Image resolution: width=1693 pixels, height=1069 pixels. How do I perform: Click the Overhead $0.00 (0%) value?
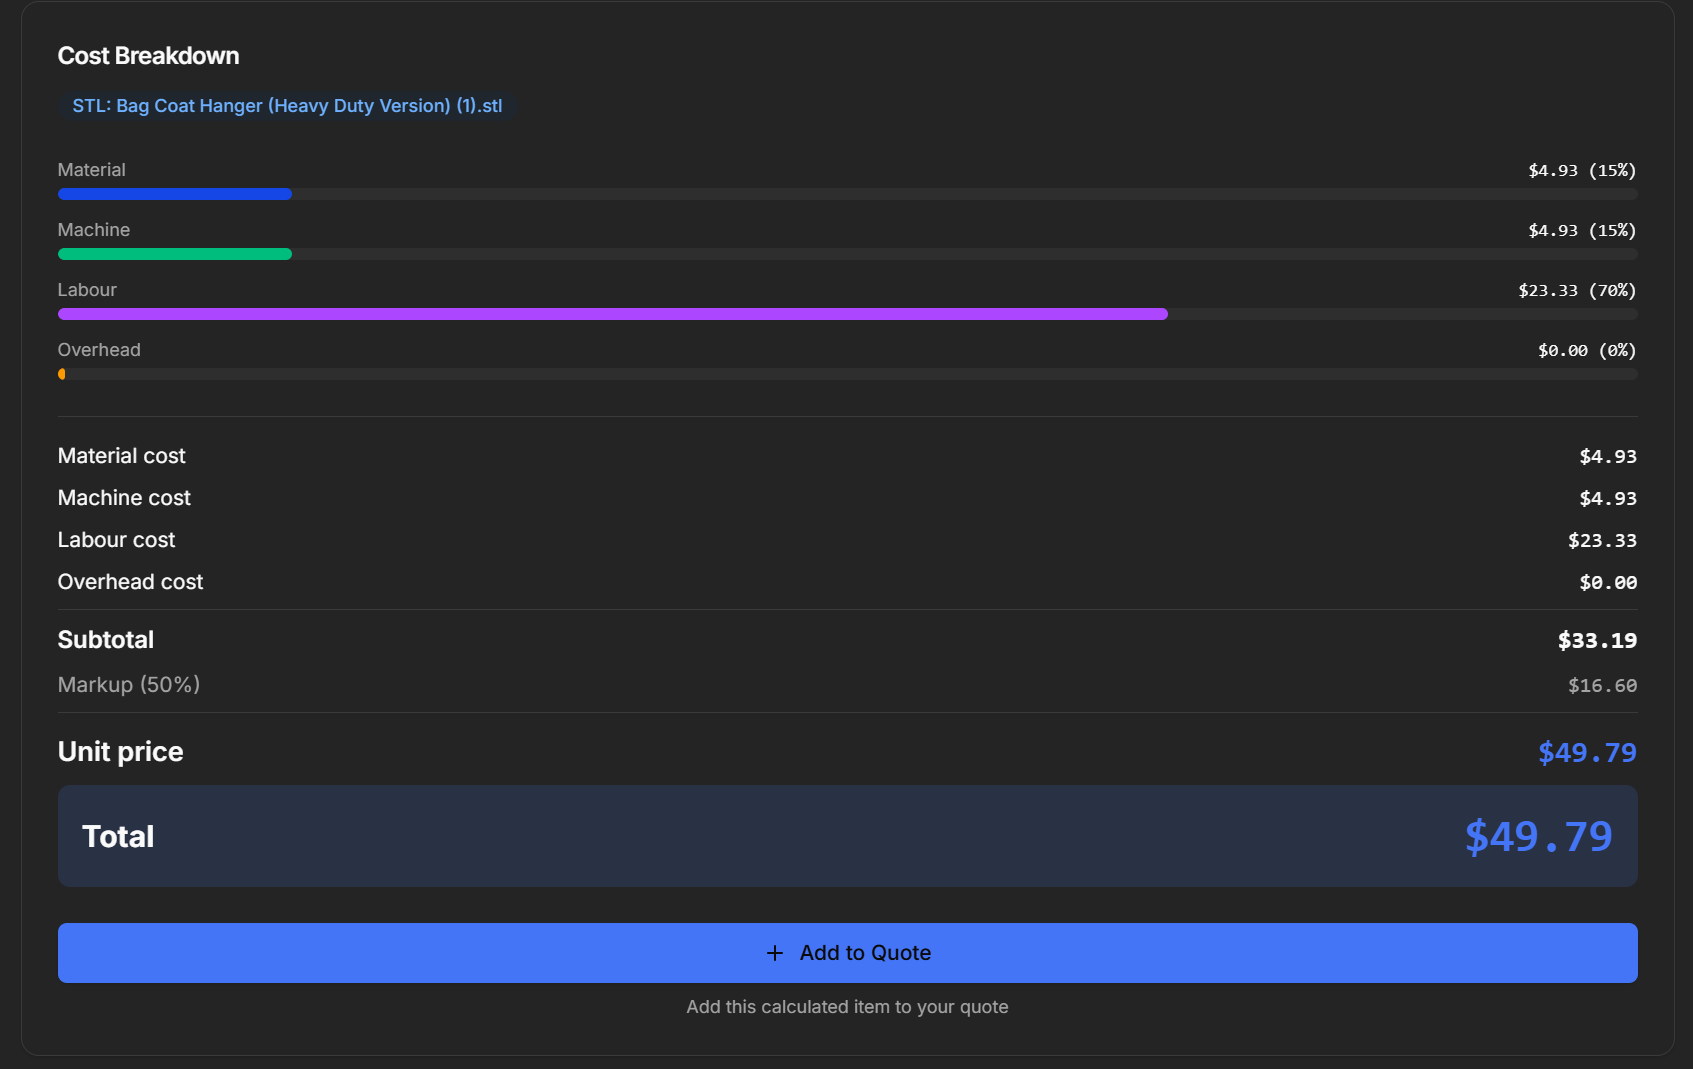pyautogui.click(x=1587, y=351)
